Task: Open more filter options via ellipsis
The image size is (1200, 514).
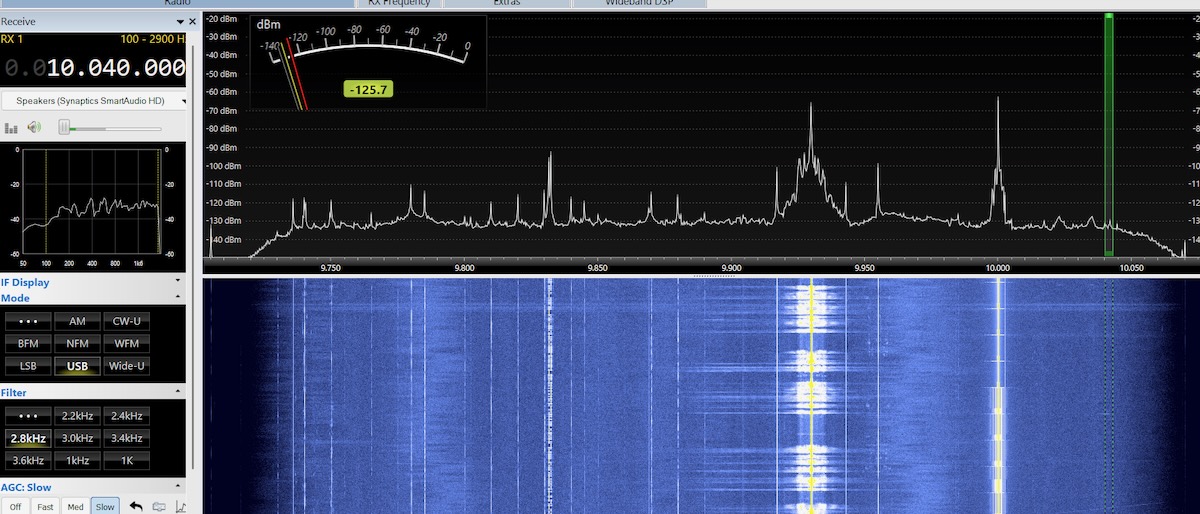Action: (x=28, y=416)
